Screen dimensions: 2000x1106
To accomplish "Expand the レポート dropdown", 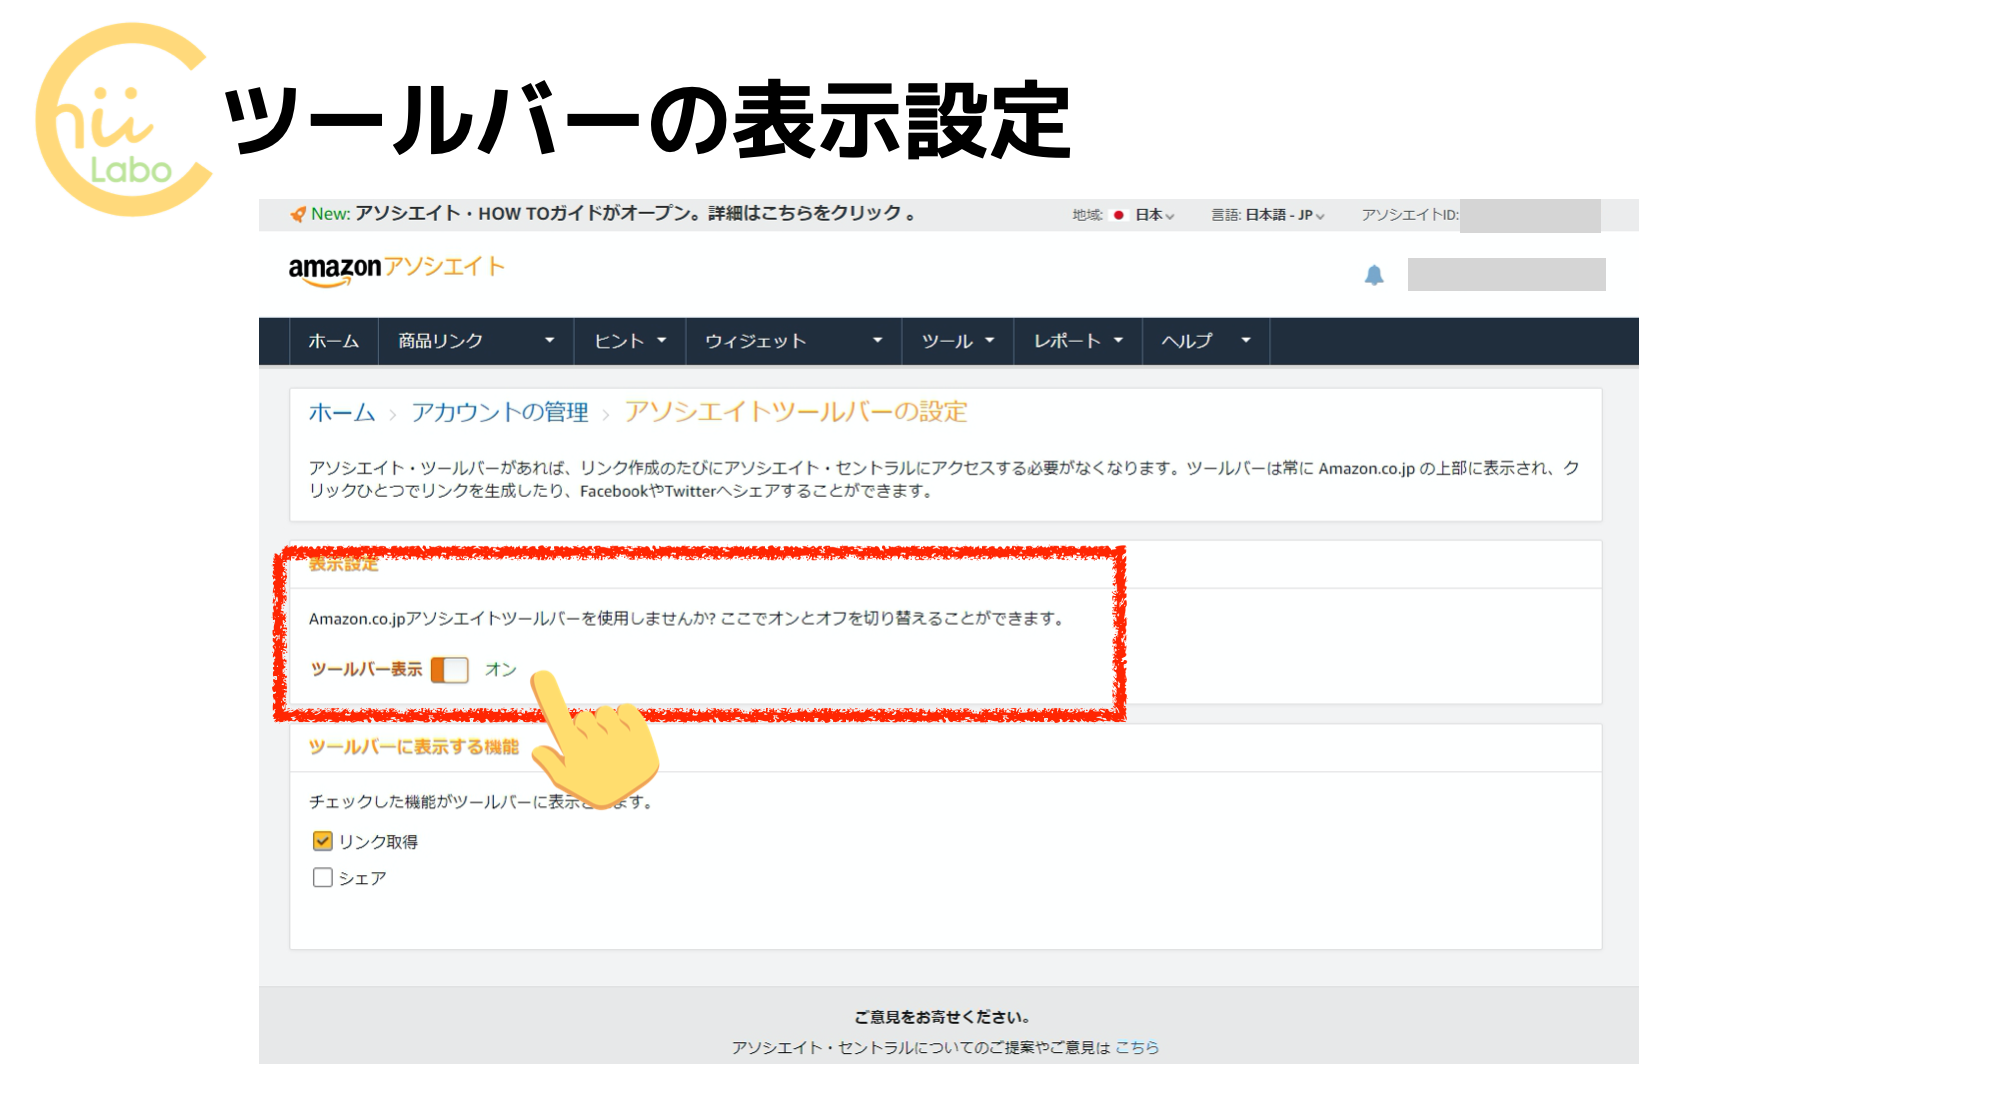I will pyautogui.click(x=1075, y=341).
